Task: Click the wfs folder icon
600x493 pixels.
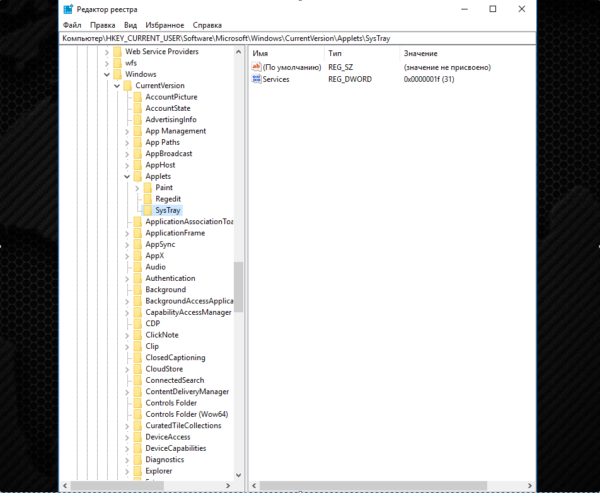Action: (x=117, y=63)
